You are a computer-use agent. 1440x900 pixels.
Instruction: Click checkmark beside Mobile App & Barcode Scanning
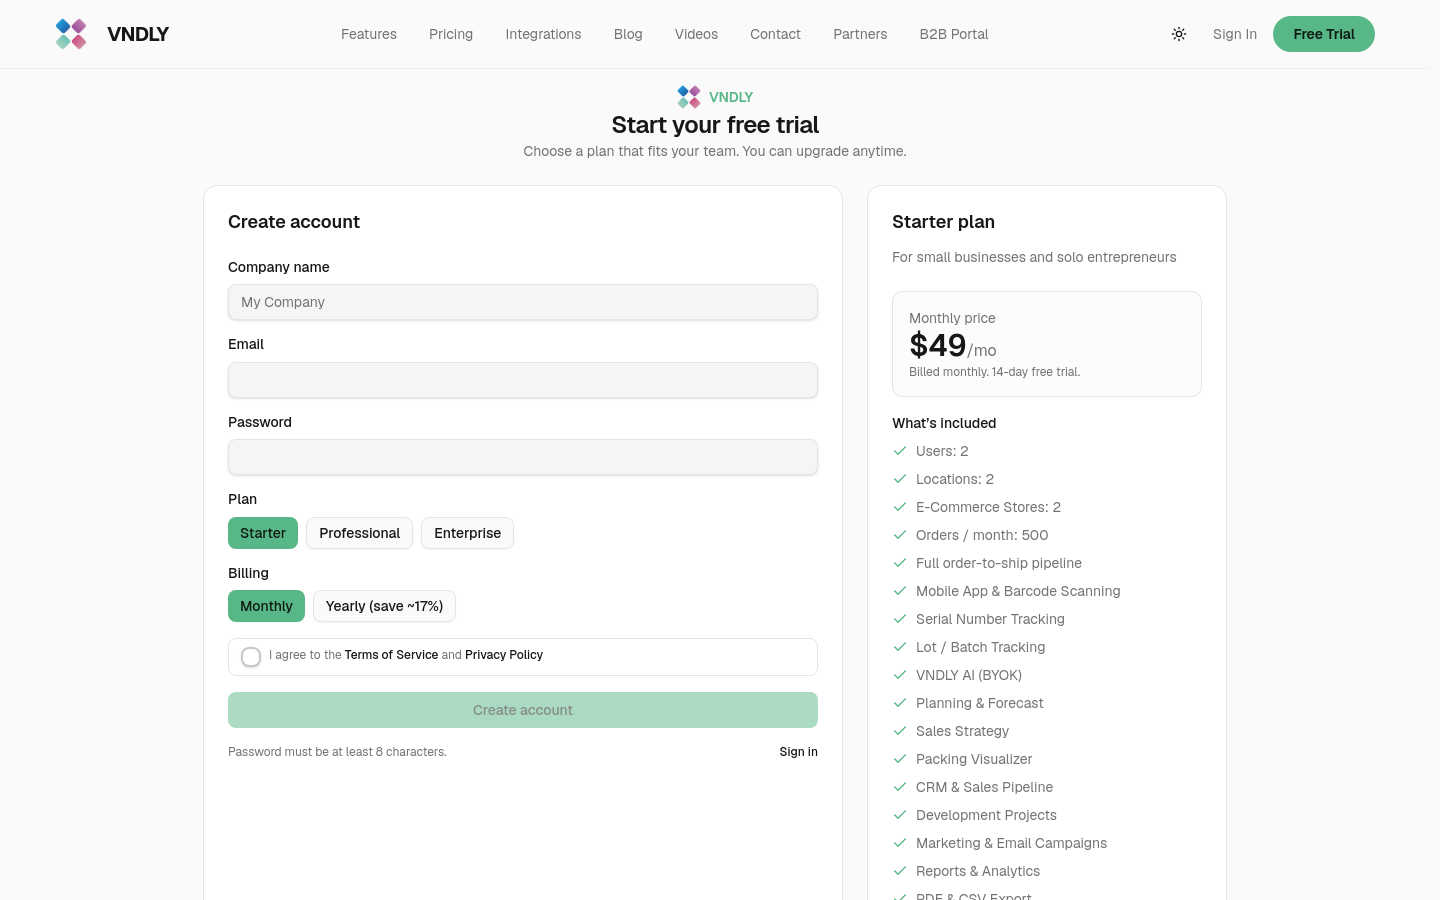900,591
